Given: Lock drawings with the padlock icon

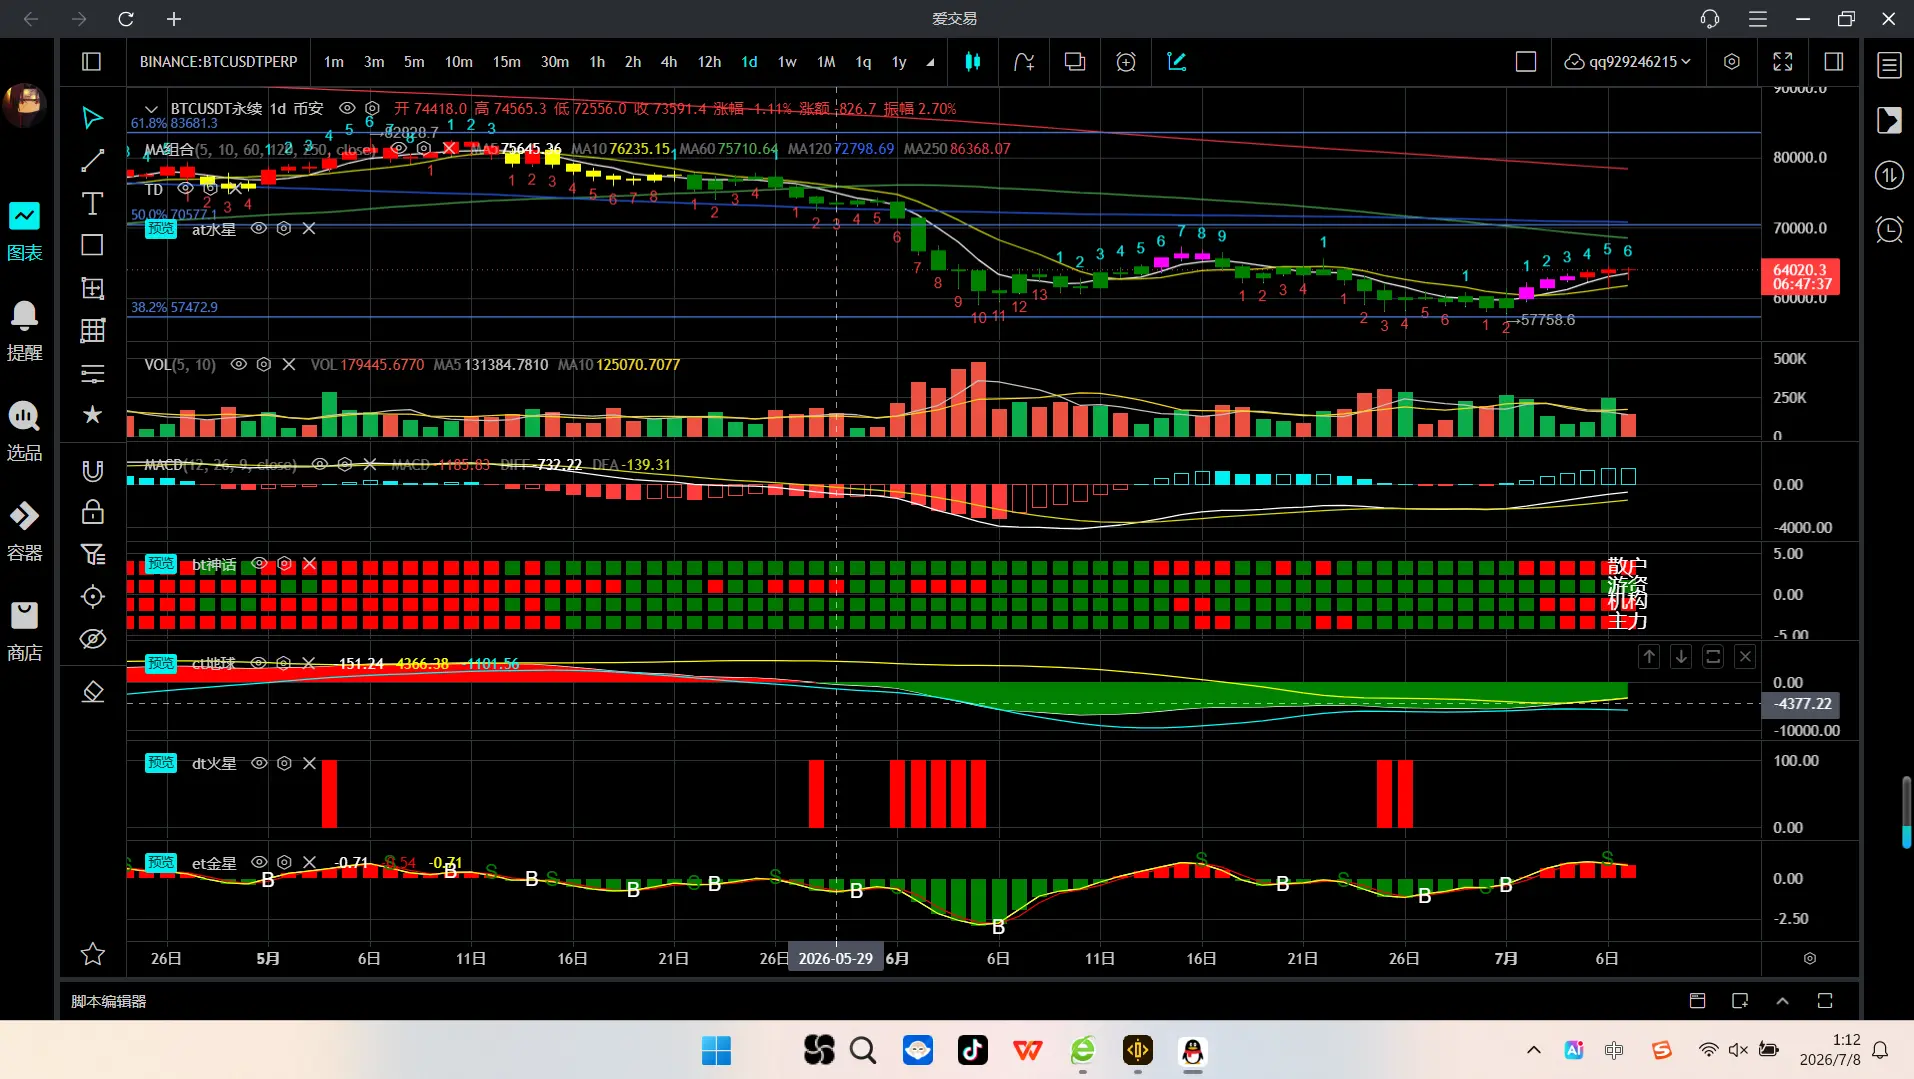Looking at the screenshot, I should click(92, 512).
